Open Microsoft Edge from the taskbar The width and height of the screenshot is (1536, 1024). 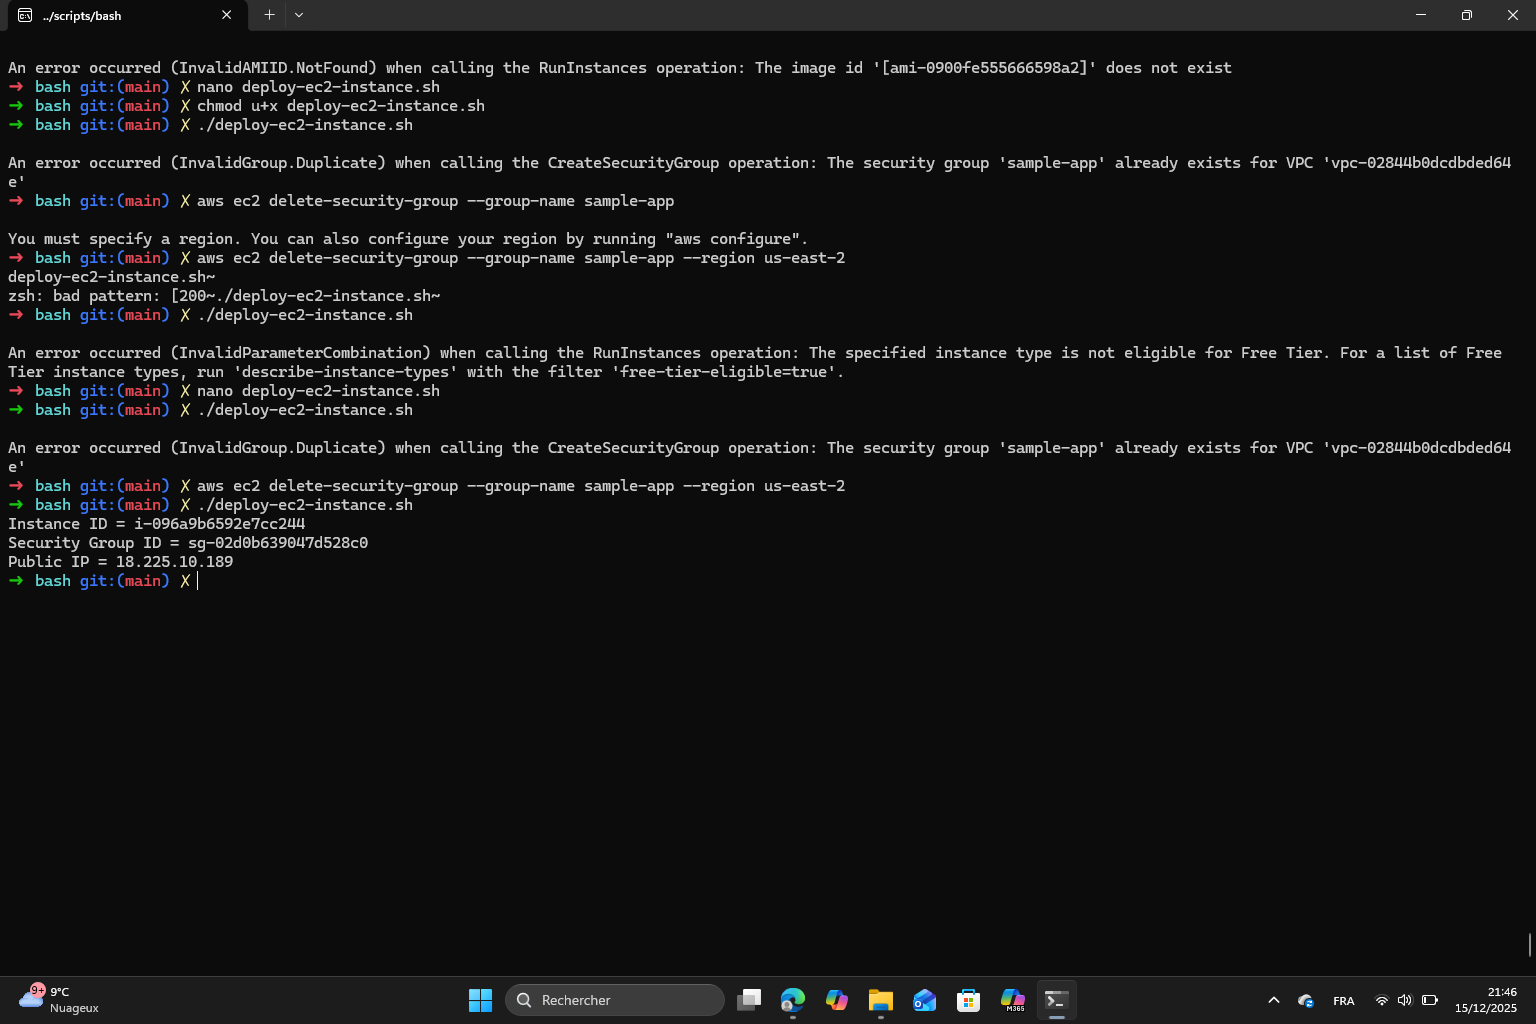(x=793, y=999)
